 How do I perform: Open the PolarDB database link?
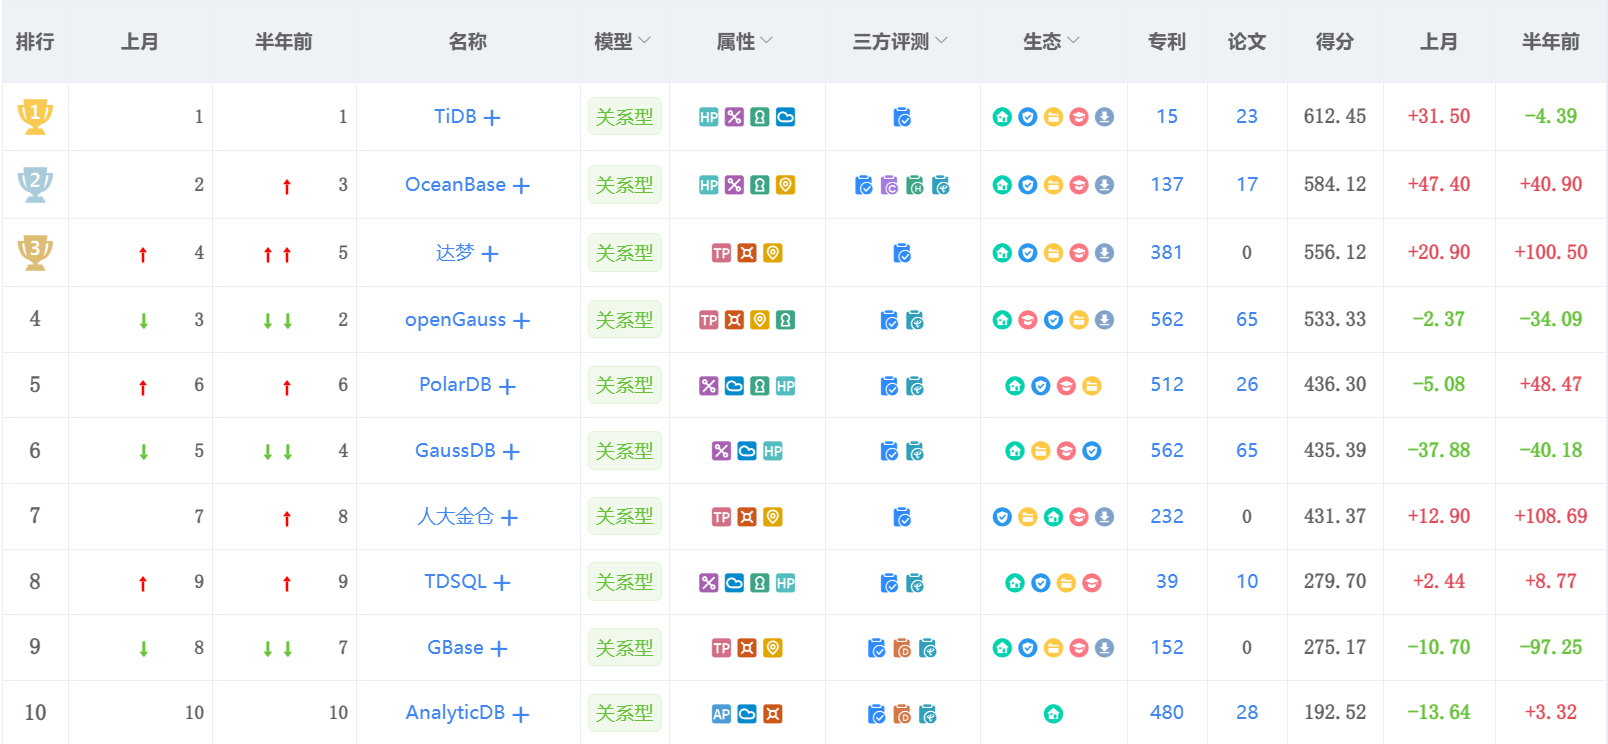(x=455, y=385)
